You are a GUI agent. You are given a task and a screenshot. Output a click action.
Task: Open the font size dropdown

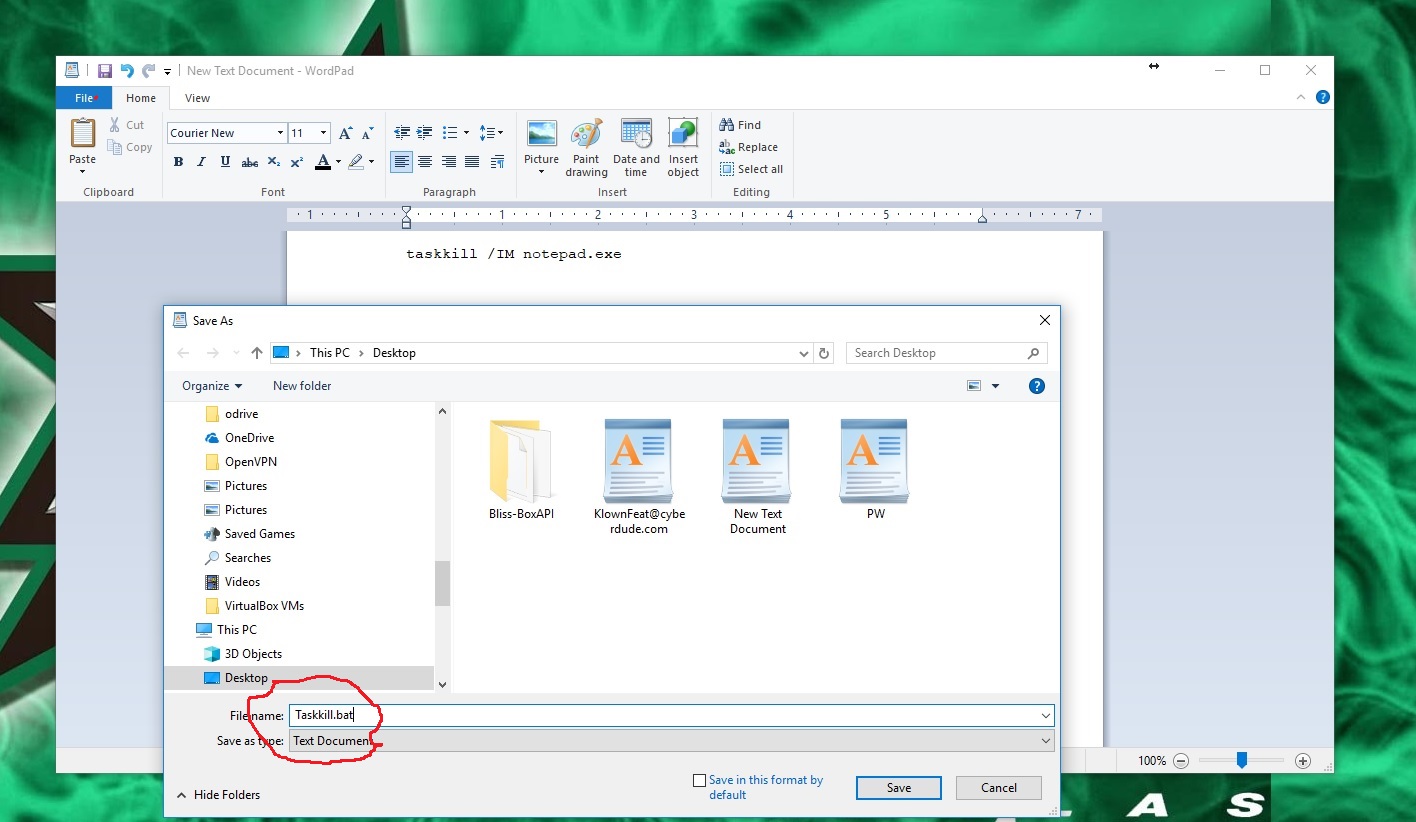tap(323, 133)
